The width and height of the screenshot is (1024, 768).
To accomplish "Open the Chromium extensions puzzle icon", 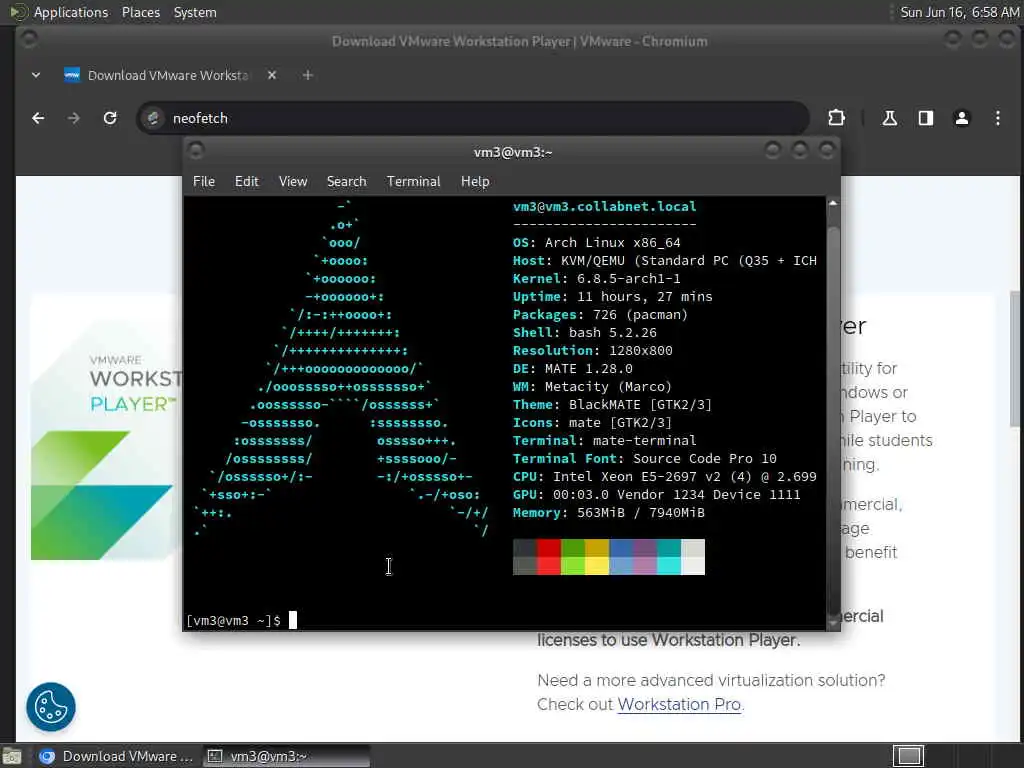I will [836, 118].
